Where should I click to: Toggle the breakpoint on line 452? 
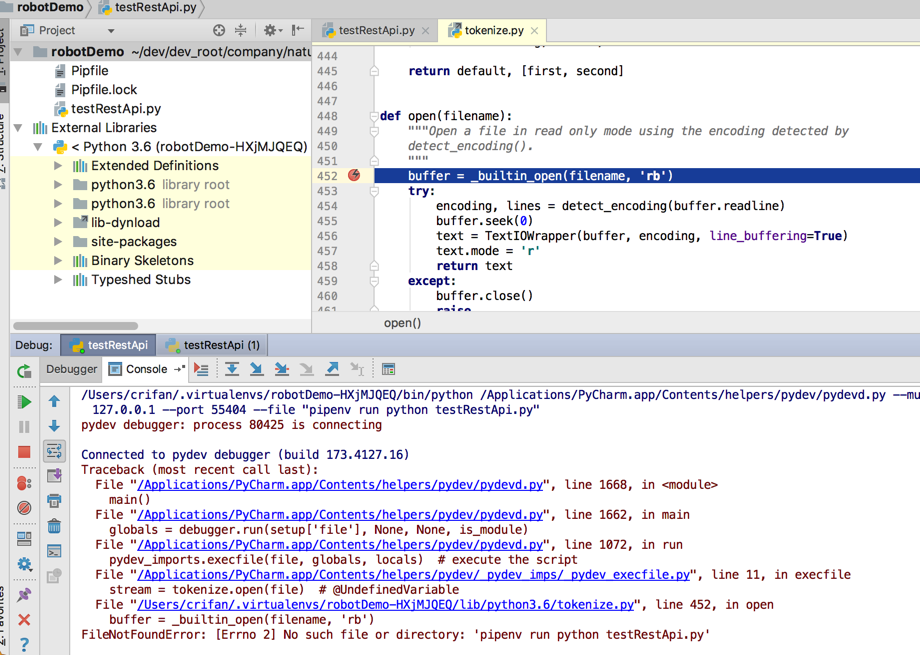pos(355,173)
